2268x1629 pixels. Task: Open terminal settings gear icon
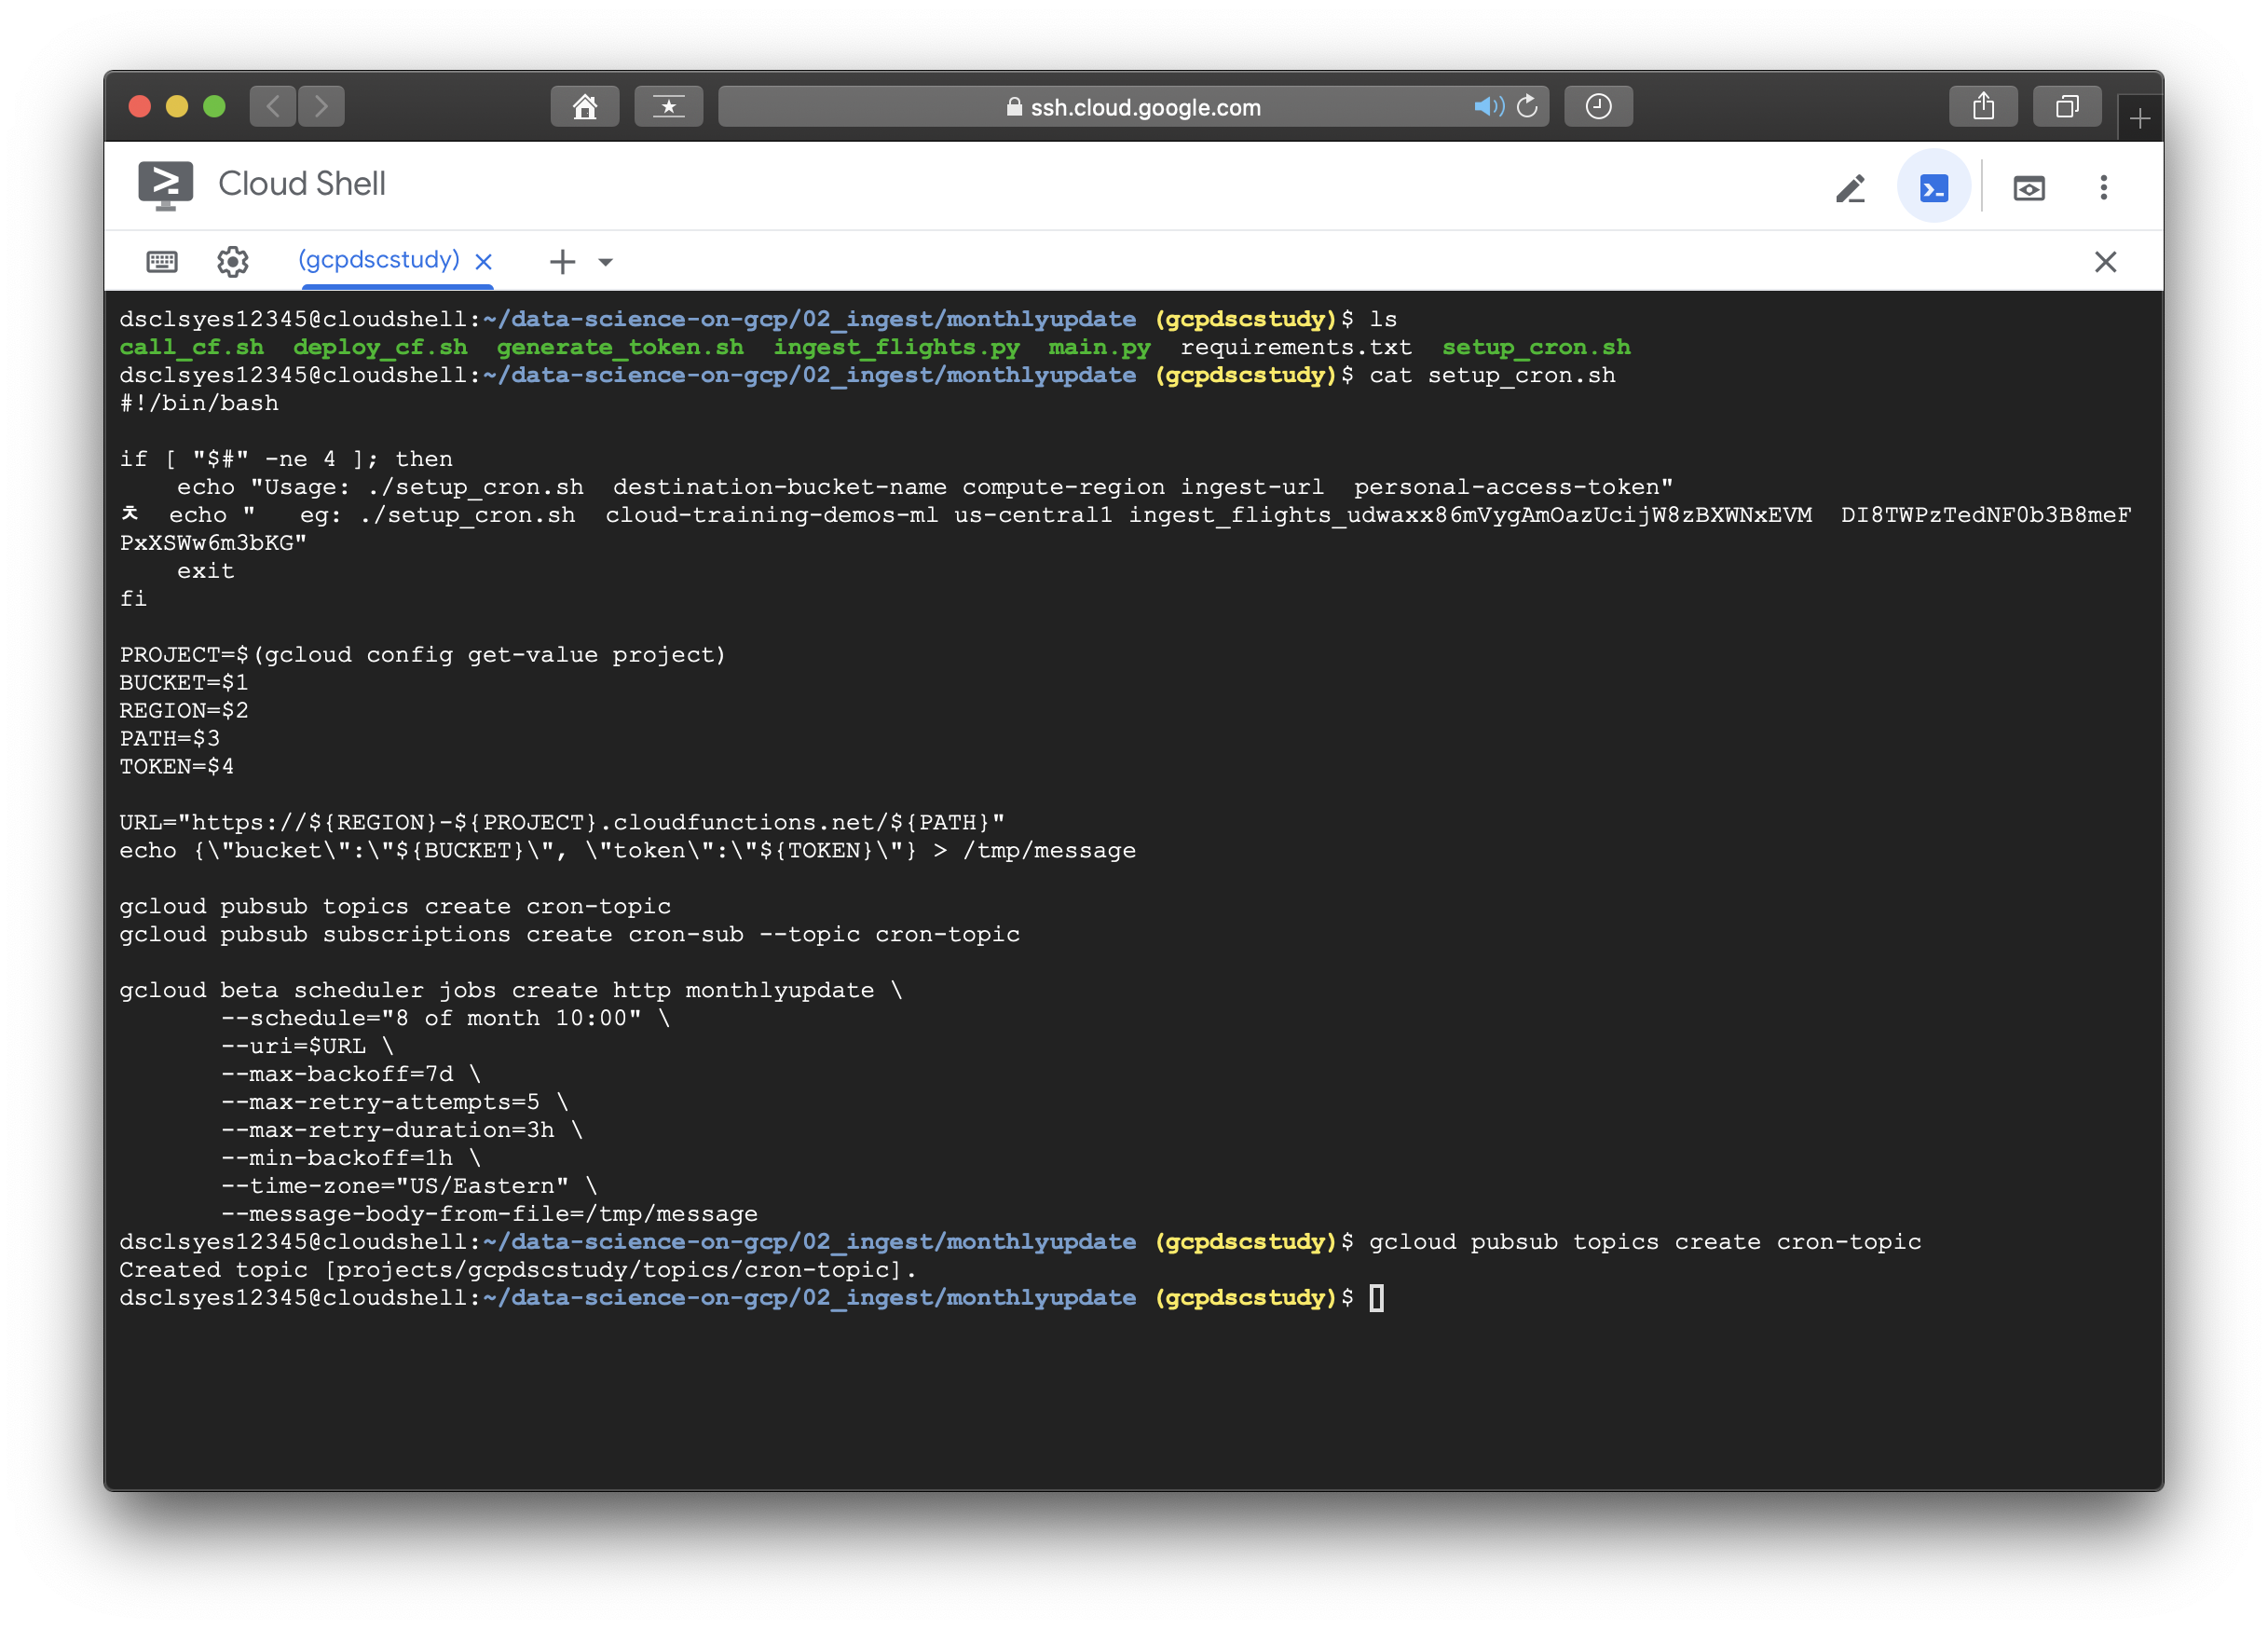(233, 262)
